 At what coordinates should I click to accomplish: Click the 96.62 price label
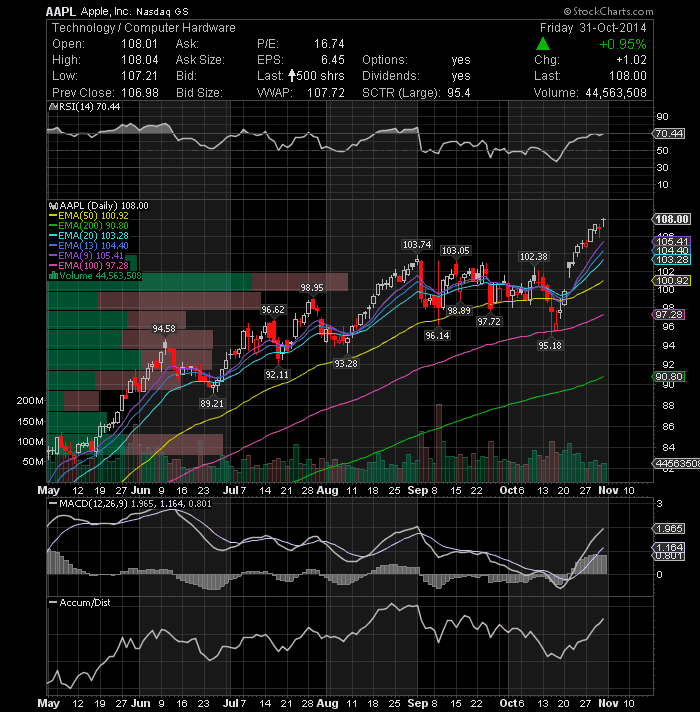273,310
